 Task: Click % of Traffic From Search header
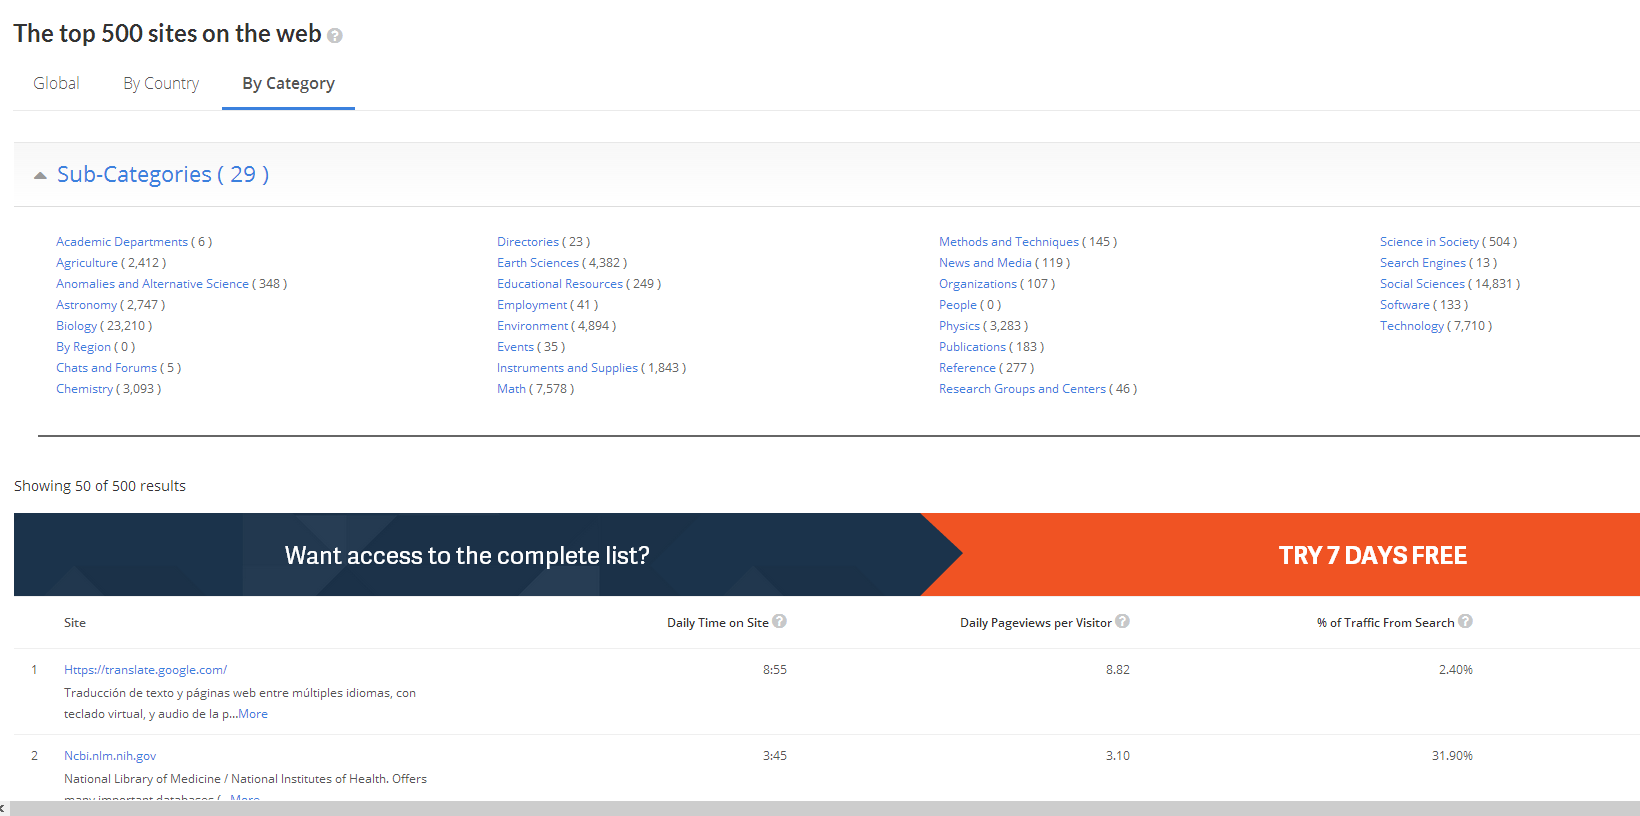click(x=1386, y=623)
